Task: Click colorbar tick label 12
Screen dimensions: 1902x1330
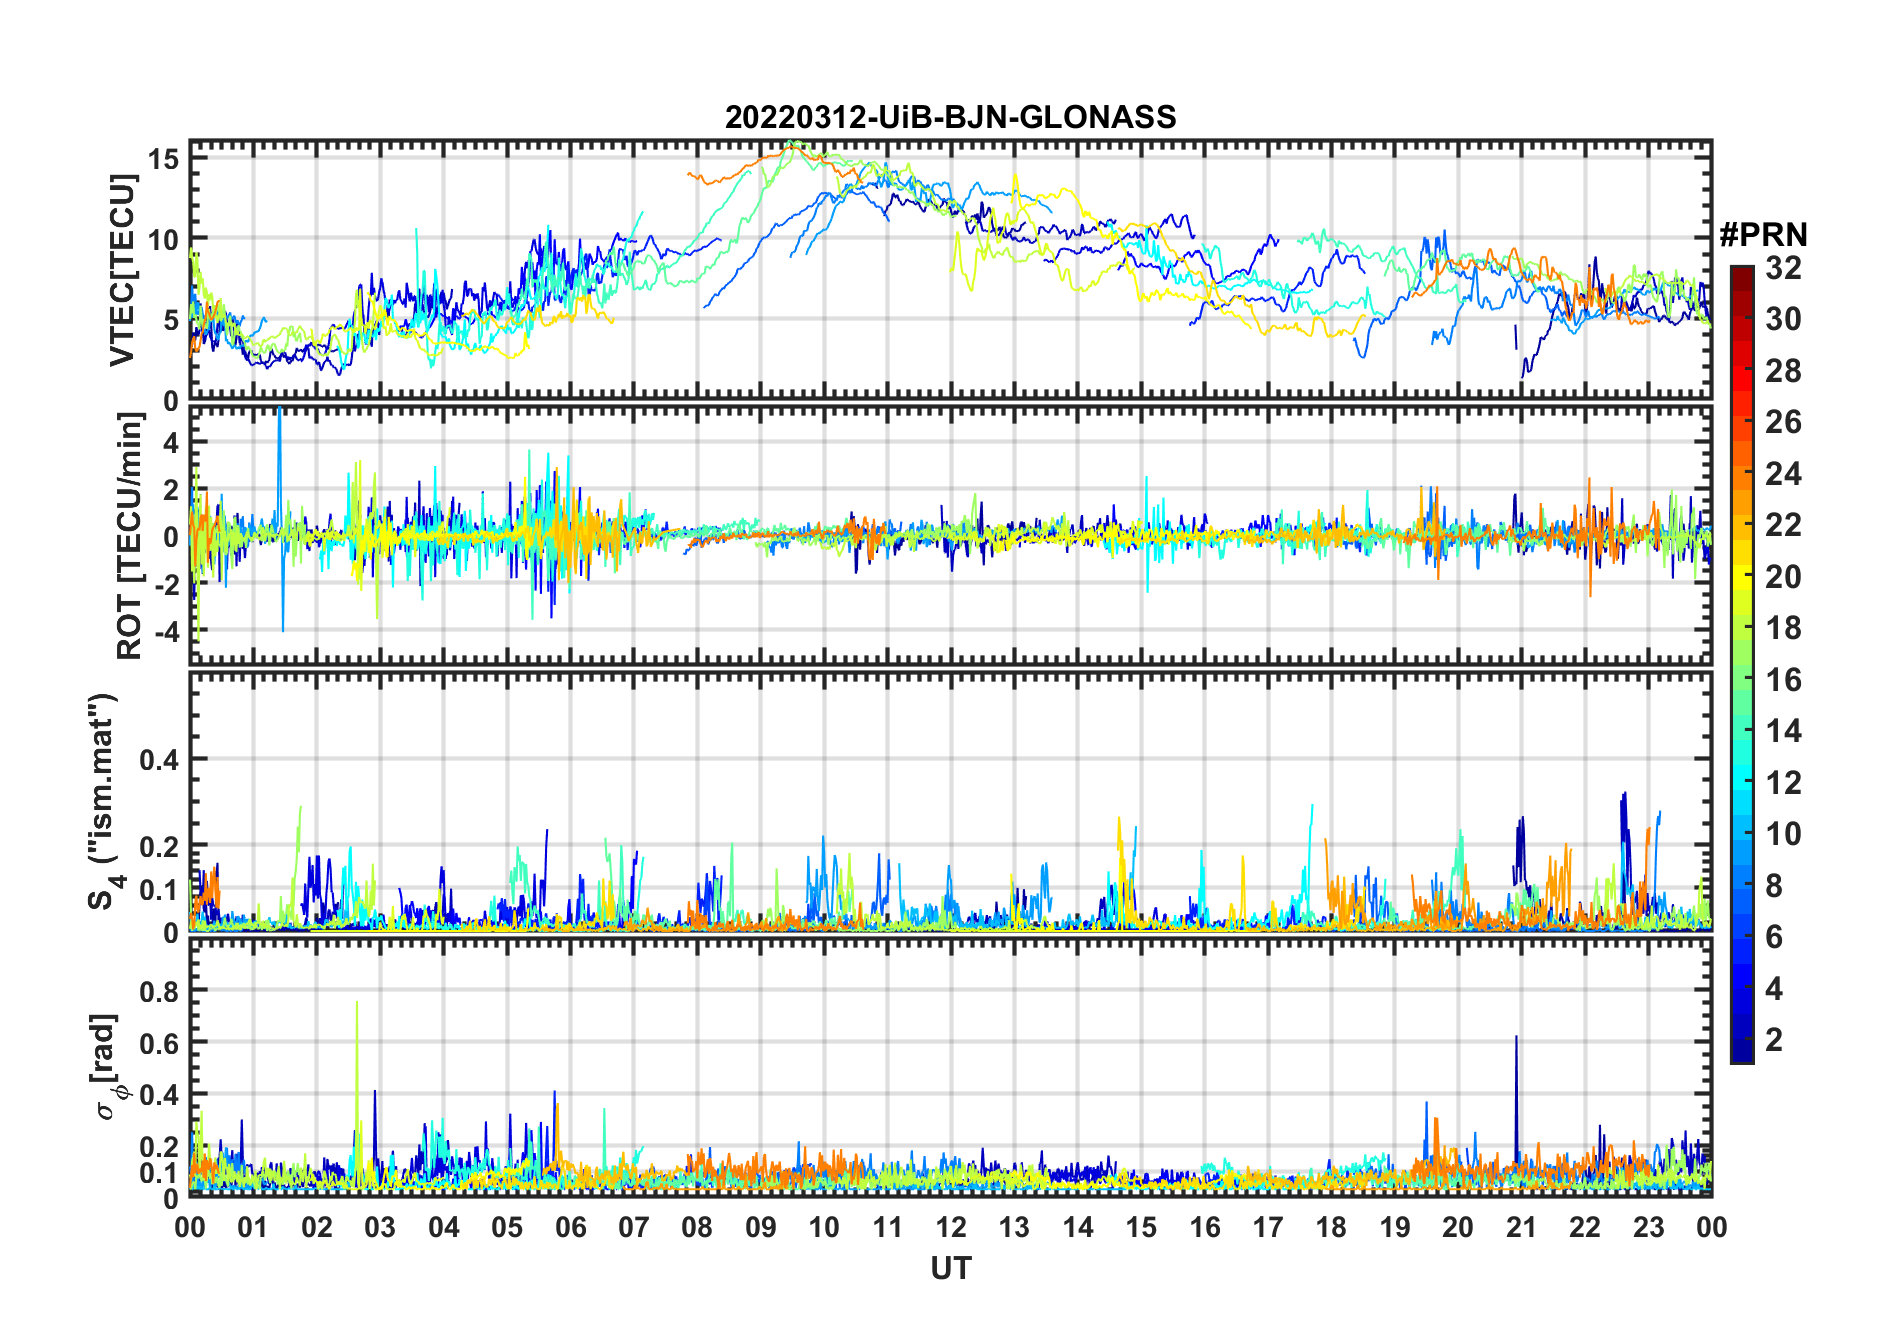Action: point(1783,783)
